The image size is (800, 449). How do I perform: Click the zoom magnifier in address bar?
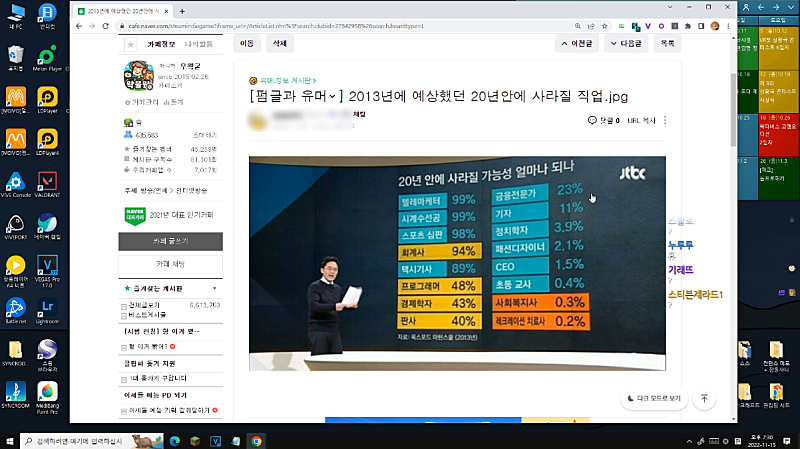pos(578,26)
